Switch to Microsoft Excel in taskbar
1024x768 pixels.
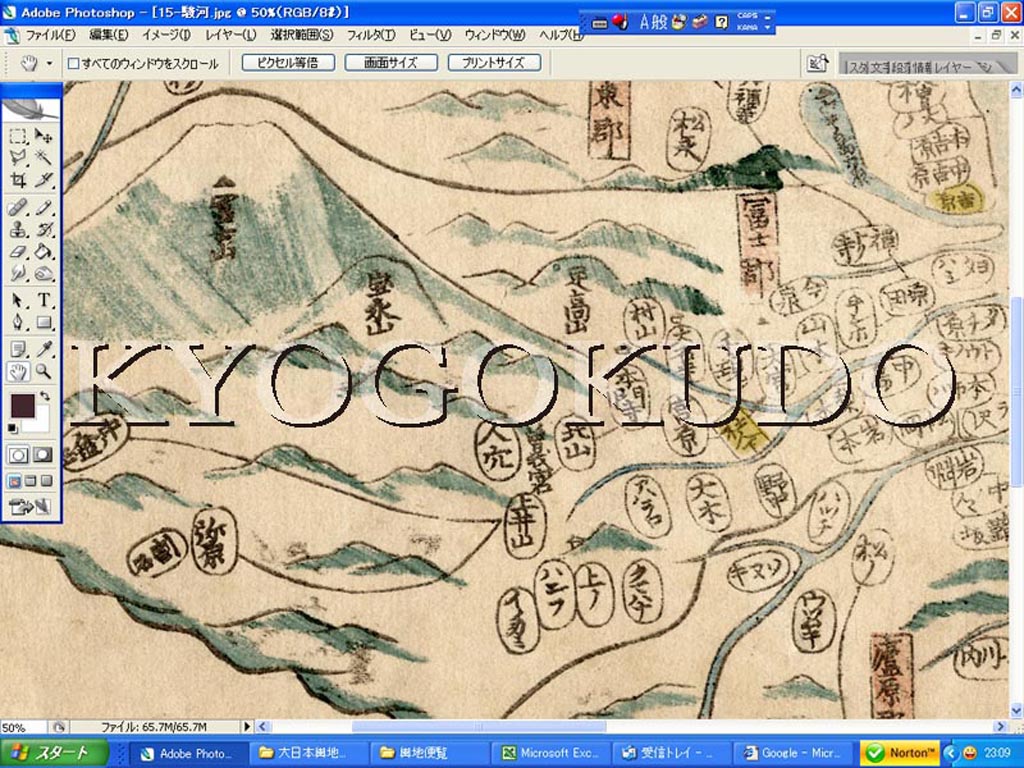coord(551,753)
